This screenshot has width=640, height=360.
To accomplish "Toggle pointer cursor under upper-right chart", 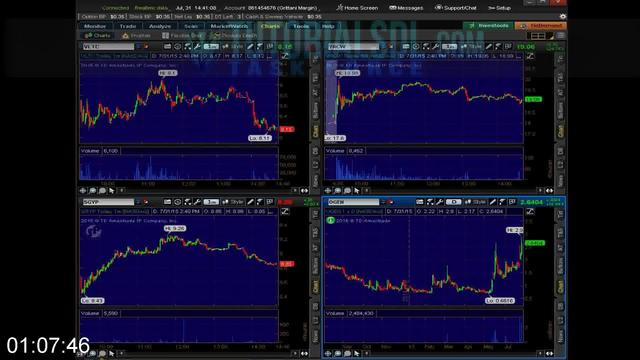I will click(356, 191).
